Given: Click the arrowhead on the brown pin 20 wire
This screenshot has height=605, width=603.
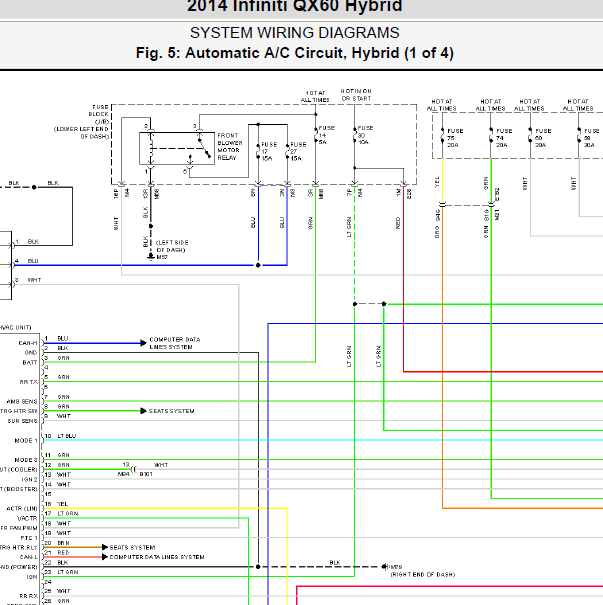Looking at the screenshot, I should [104, 548].
